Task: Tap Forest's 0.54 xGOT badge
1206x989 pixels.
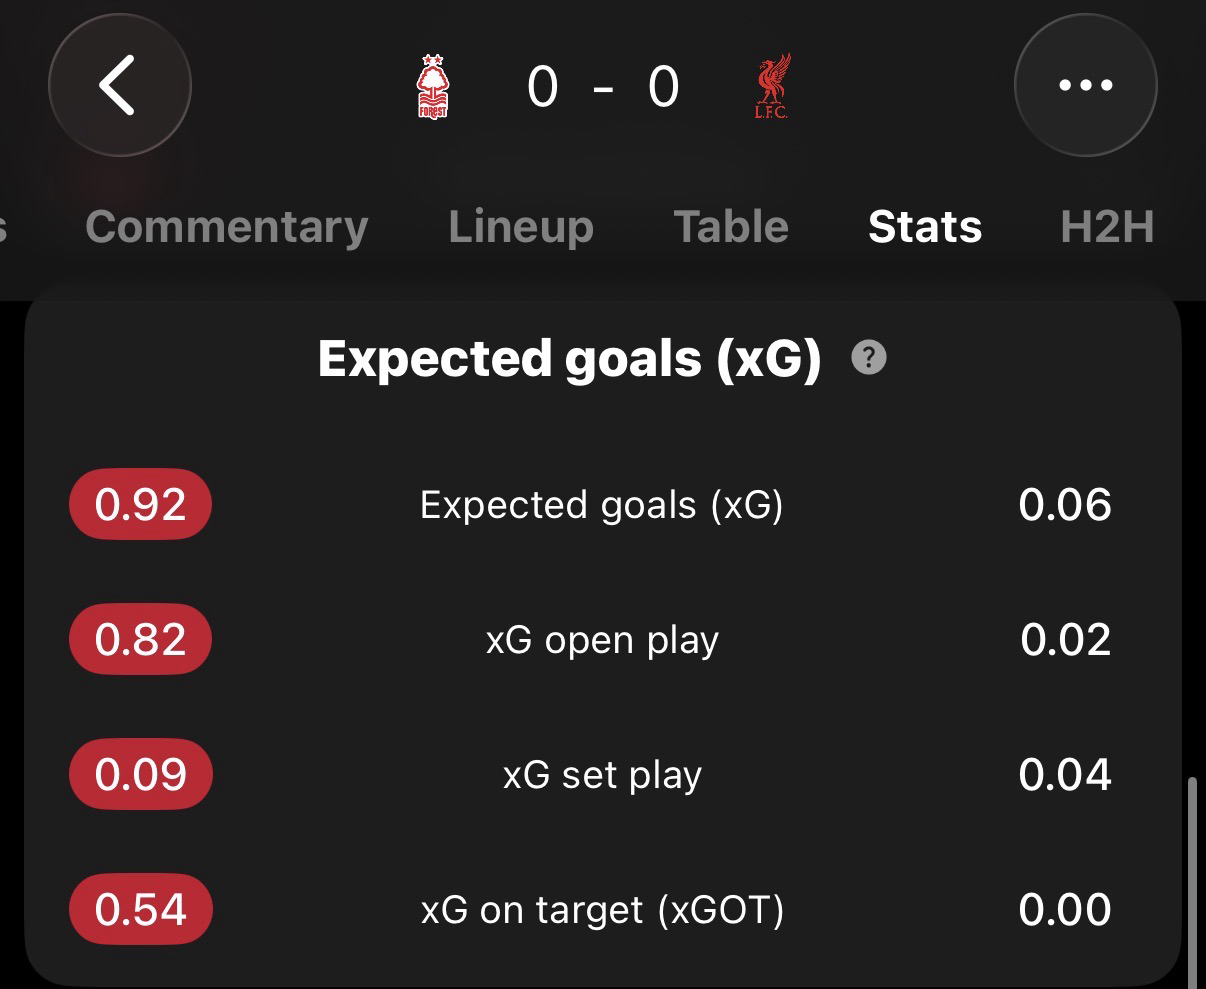Action: [141, 910]
